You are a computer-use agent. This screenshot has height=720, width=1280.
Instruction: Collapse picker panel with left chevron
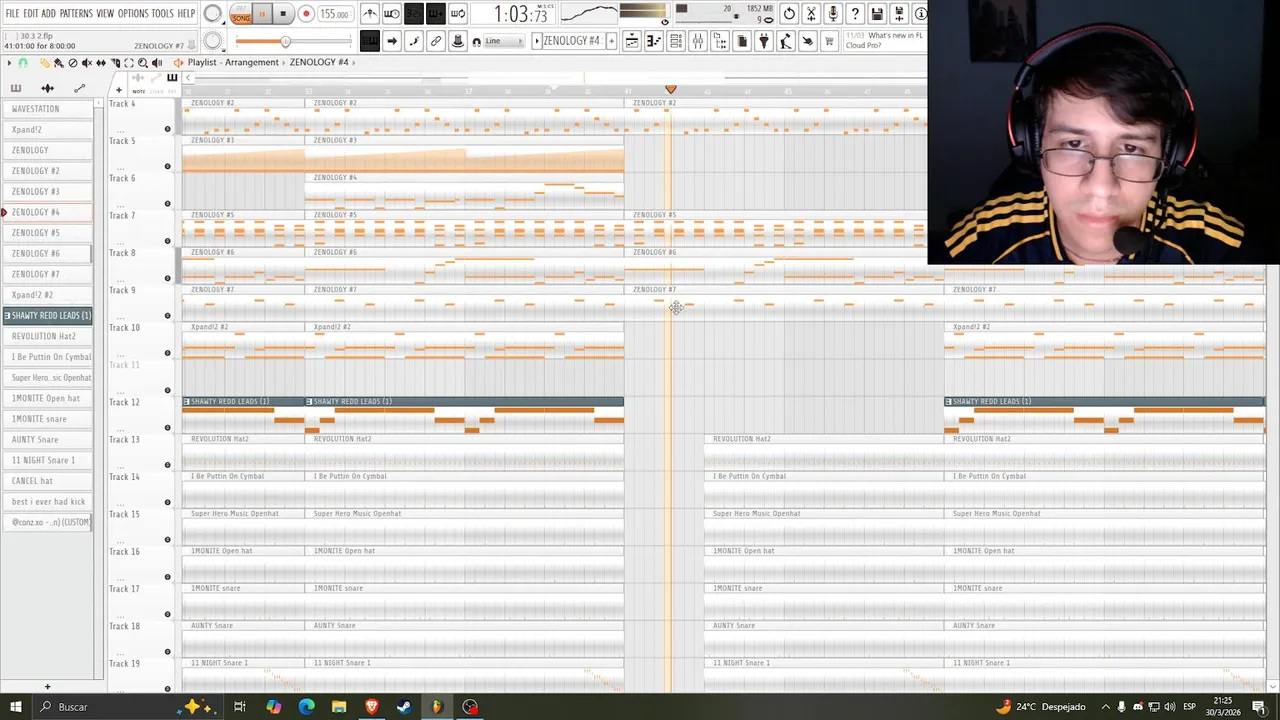188,78
